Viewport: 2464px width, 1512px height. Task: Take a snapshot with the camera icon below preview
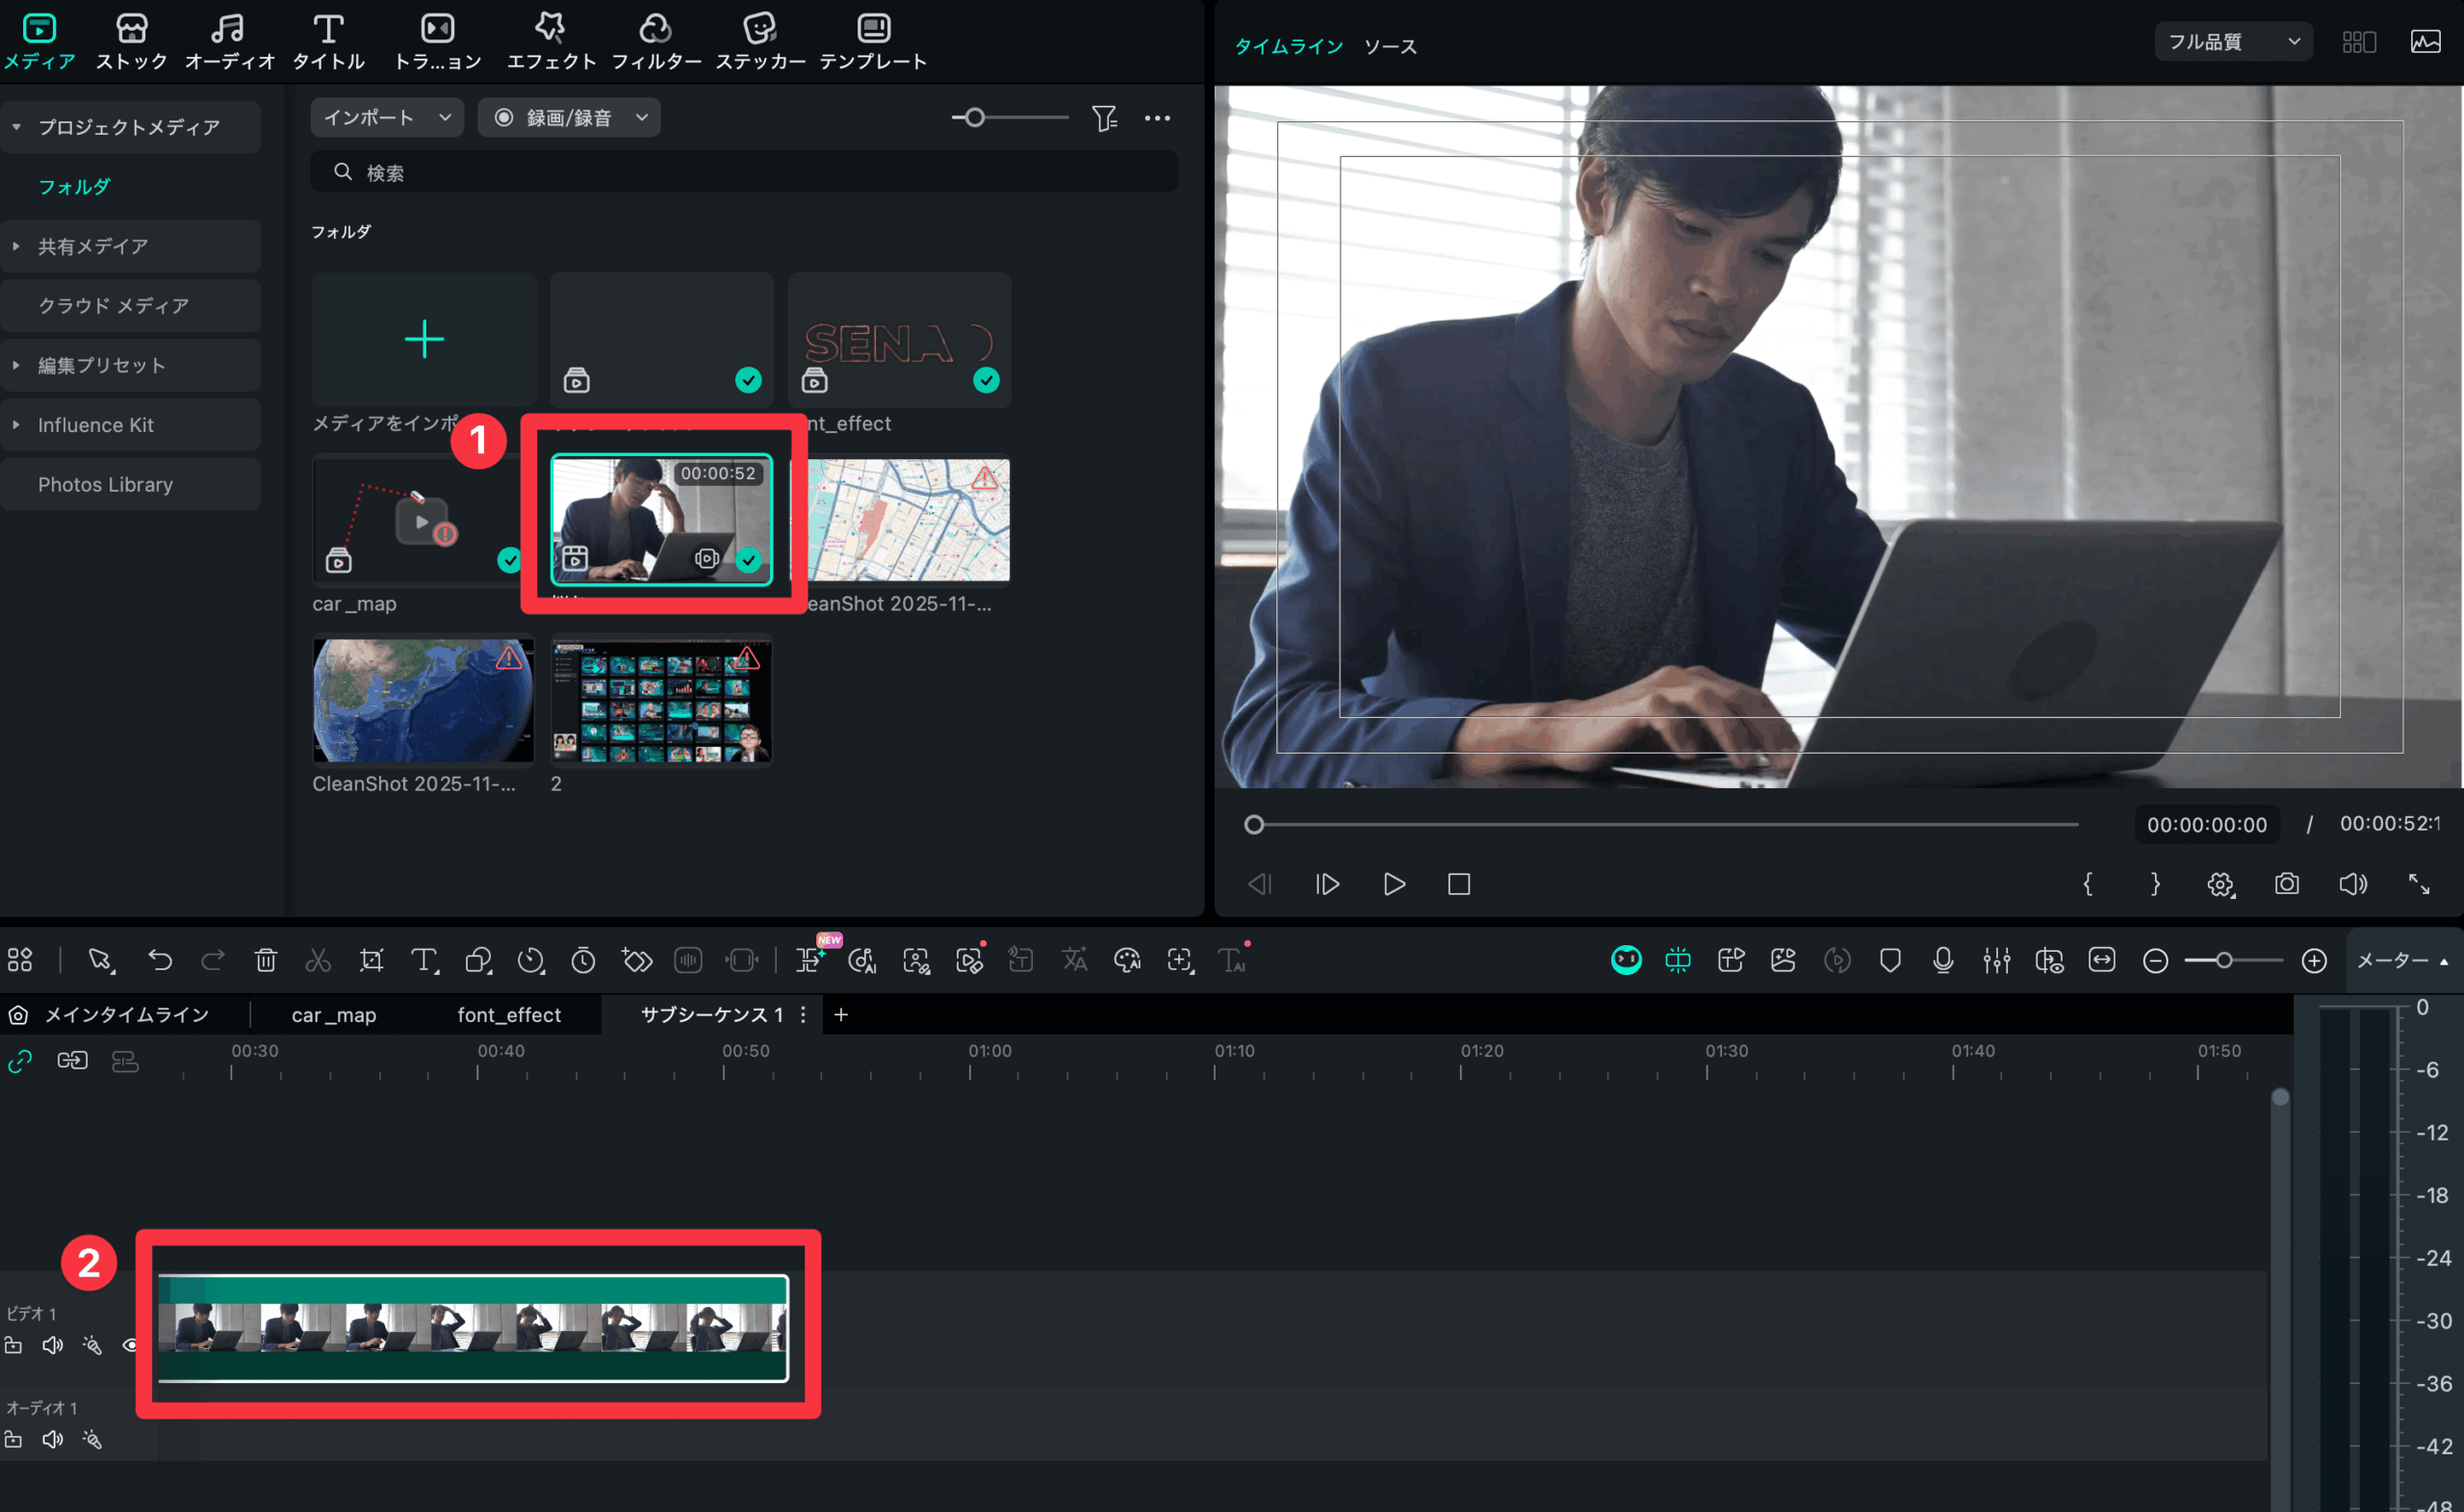click(x=2287, y=884)
